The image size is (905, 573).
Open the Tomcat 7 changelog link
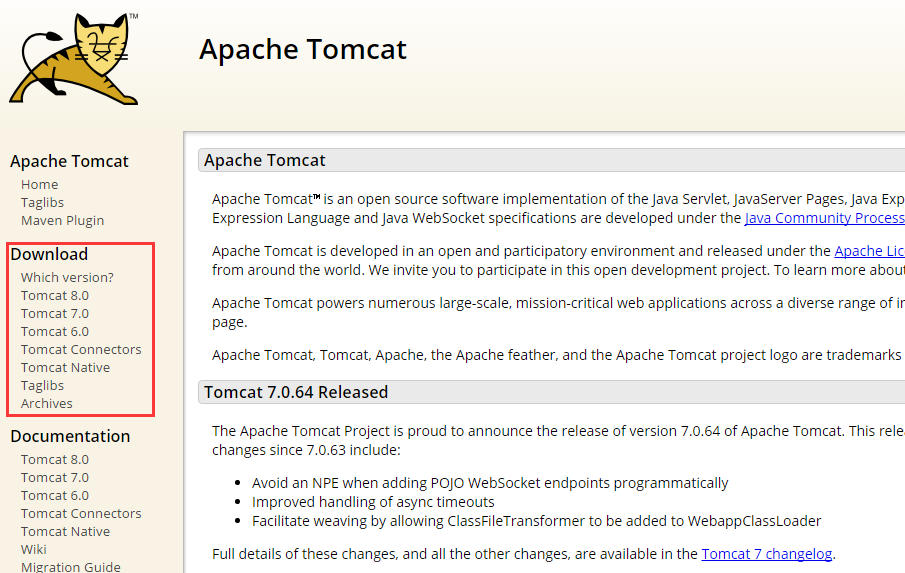(x=766, y=554)
